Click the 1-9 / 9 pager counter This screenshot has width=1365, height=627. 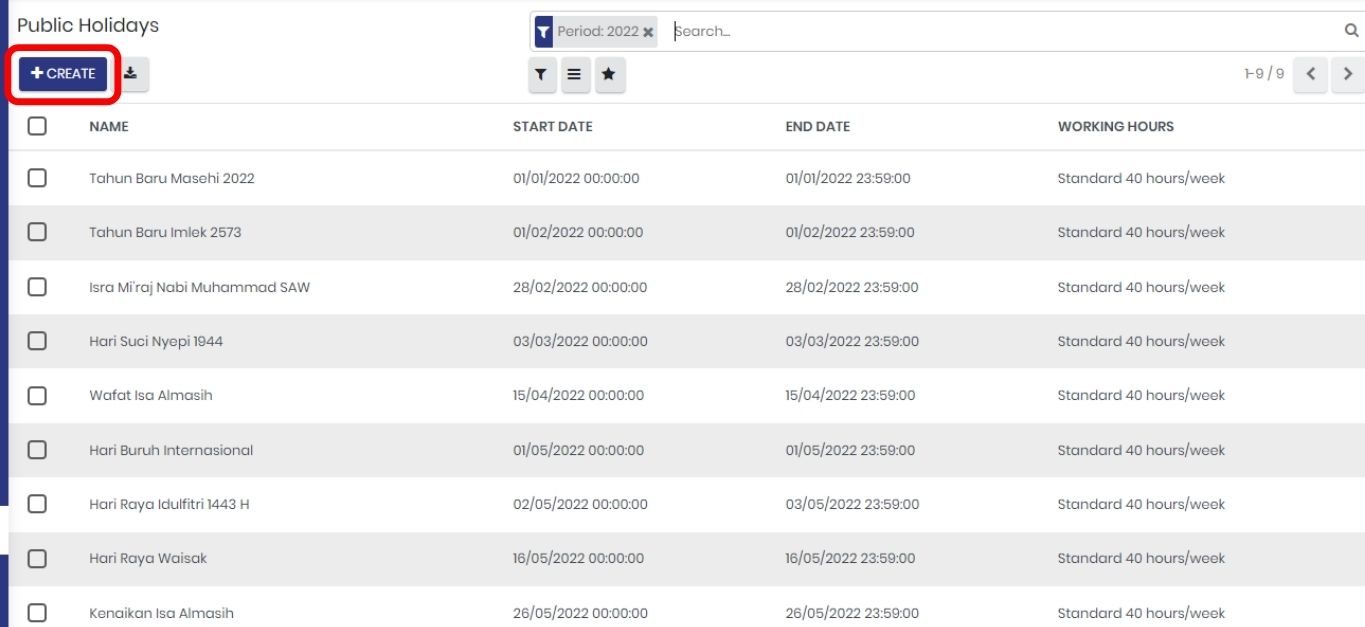[x=1264, y=74]
